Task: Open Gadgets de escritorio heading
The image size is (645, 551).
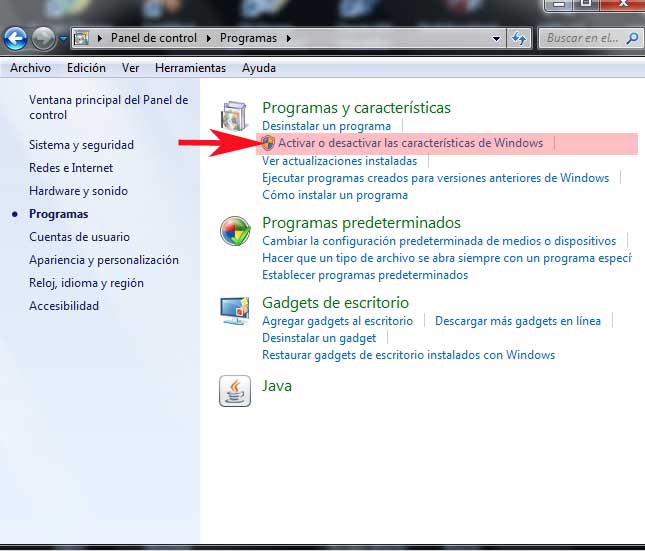Action: (335, 303)
